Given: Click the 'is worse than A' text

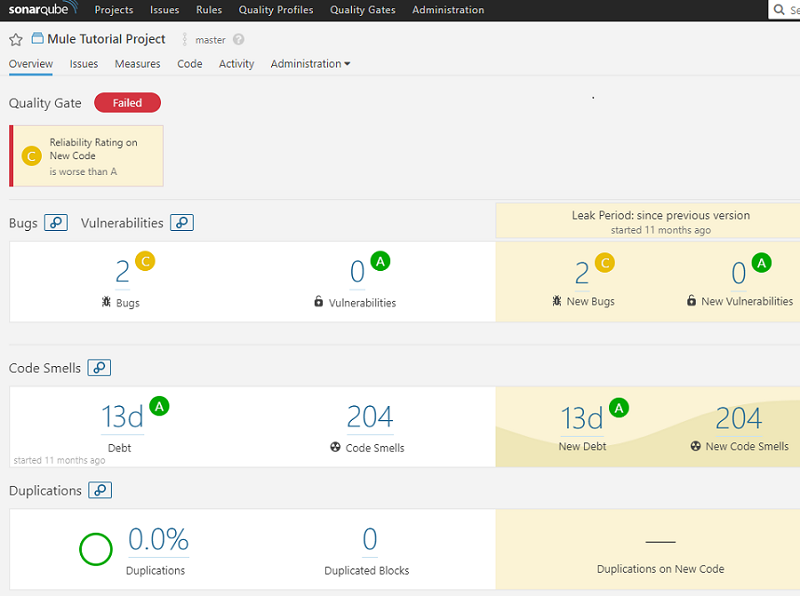Looking at the screenshot, I should click(83, 171).
